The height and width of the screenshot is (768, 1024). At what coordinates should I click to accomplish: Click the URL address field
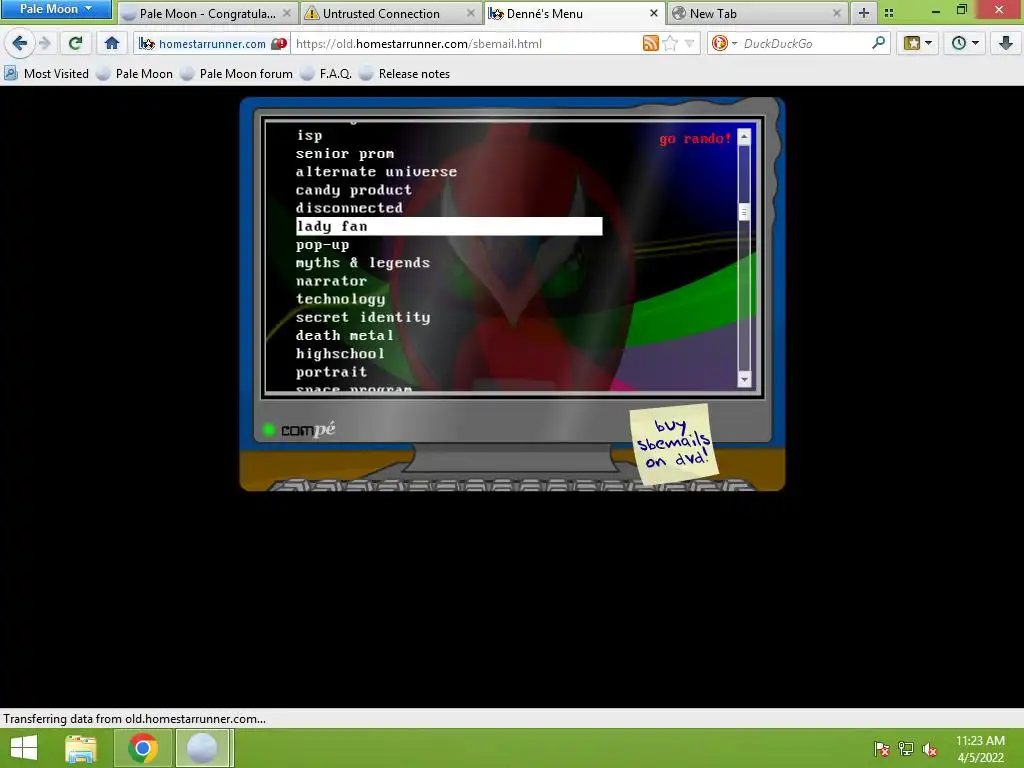point(465,44)
